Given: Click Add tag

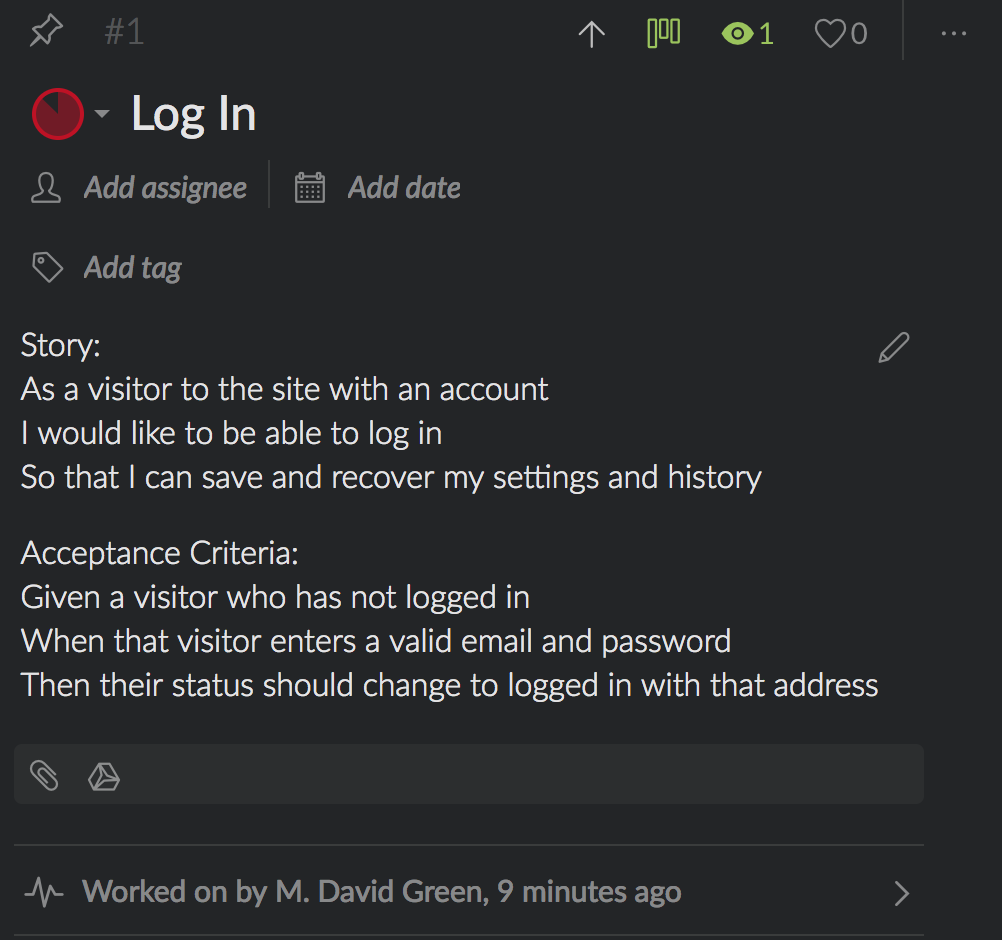Looking at the screenshot, I should click(x=132, y=268).
